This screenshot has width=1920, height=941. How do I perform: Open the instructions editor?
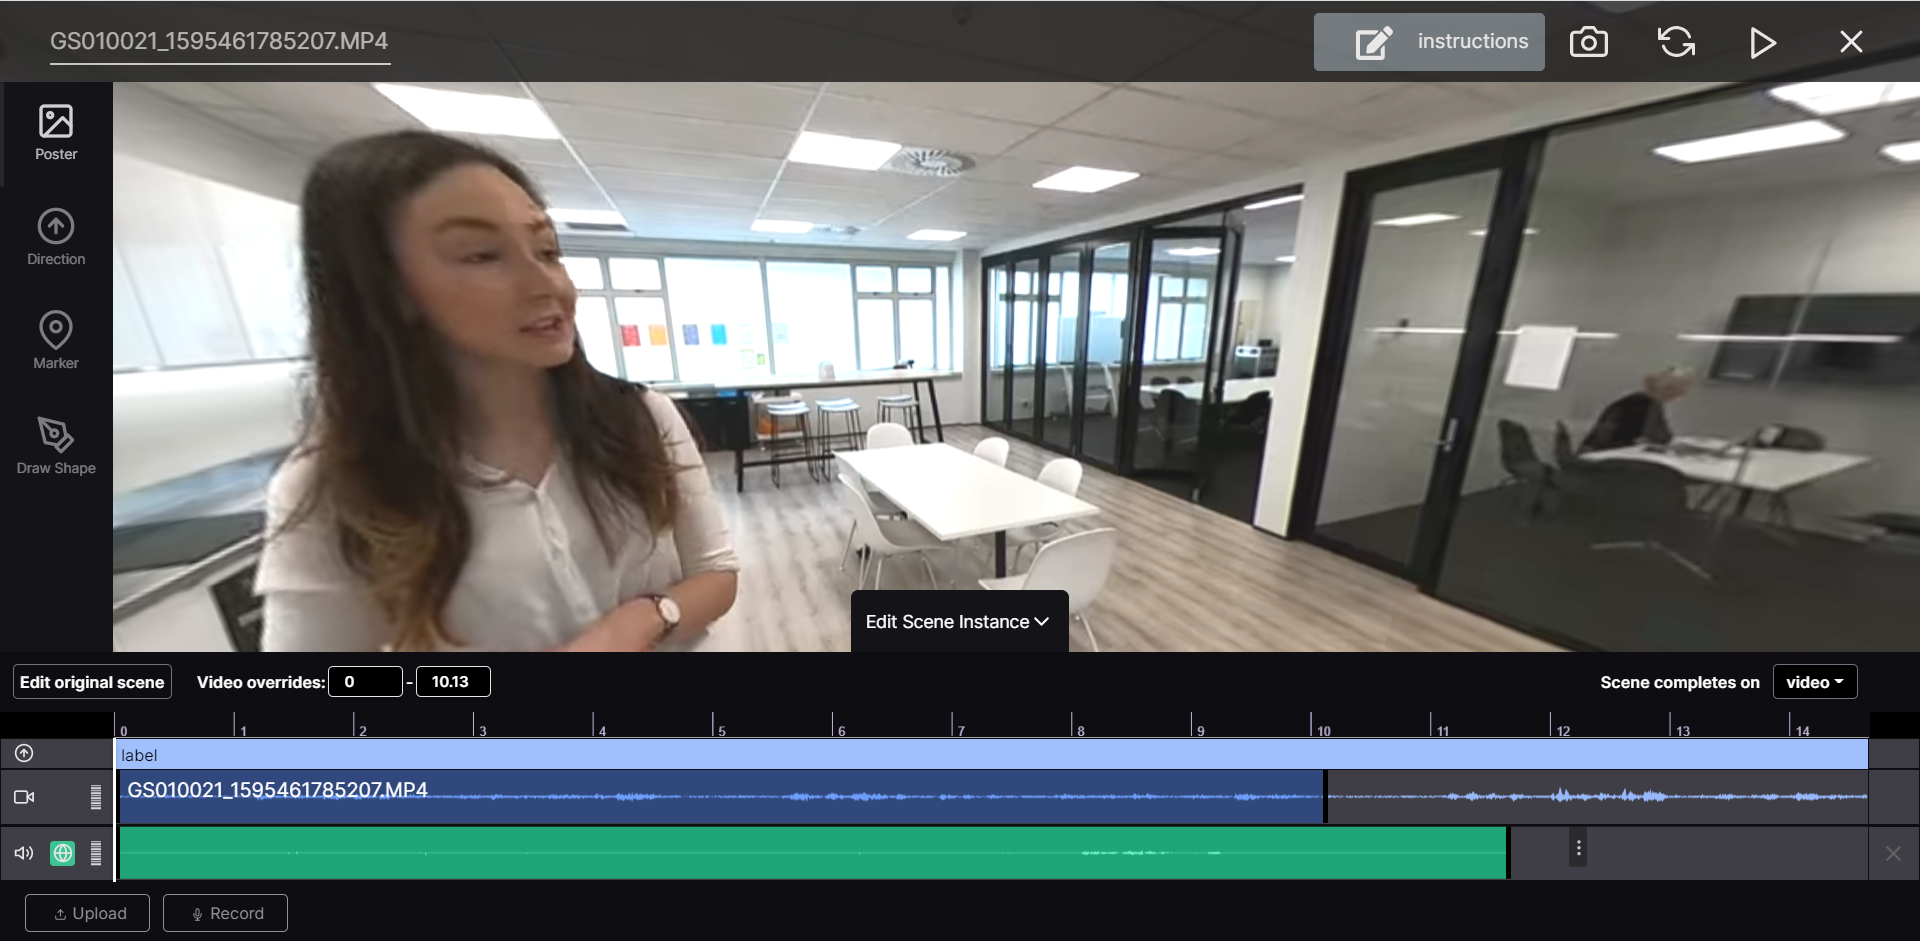click(1429, 42)
